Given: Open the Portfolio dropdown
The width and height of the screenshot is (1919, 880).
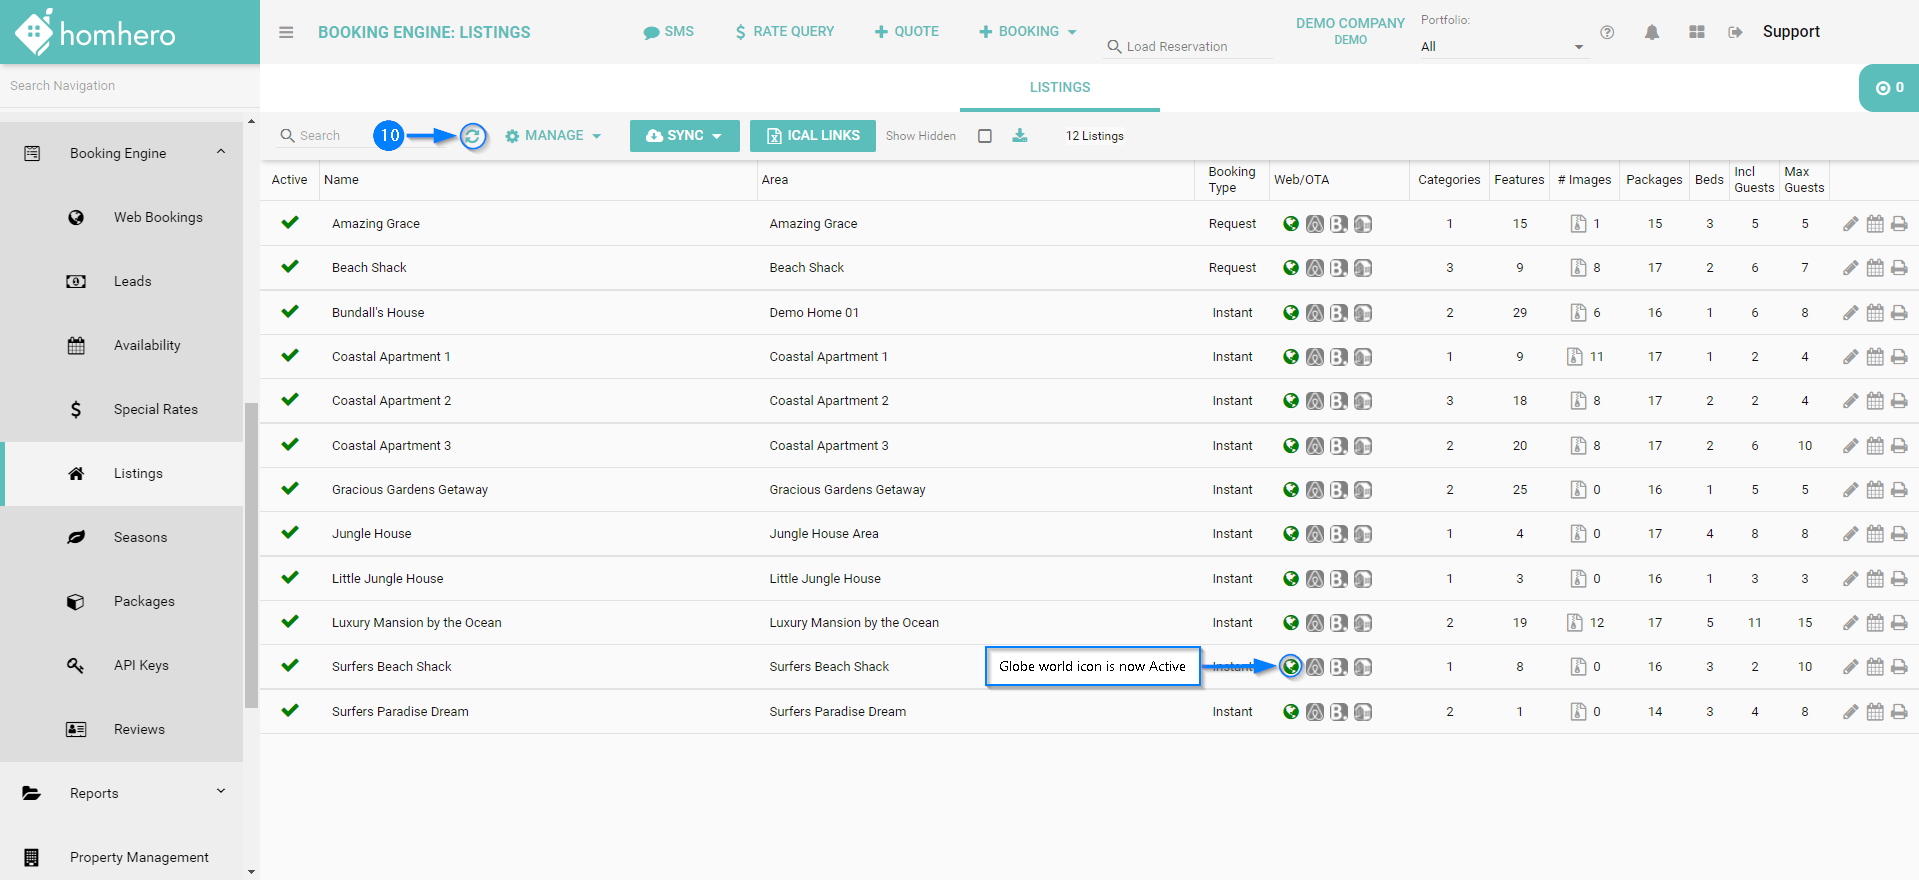Looking at the screenshot, I should click(1502, 47).
